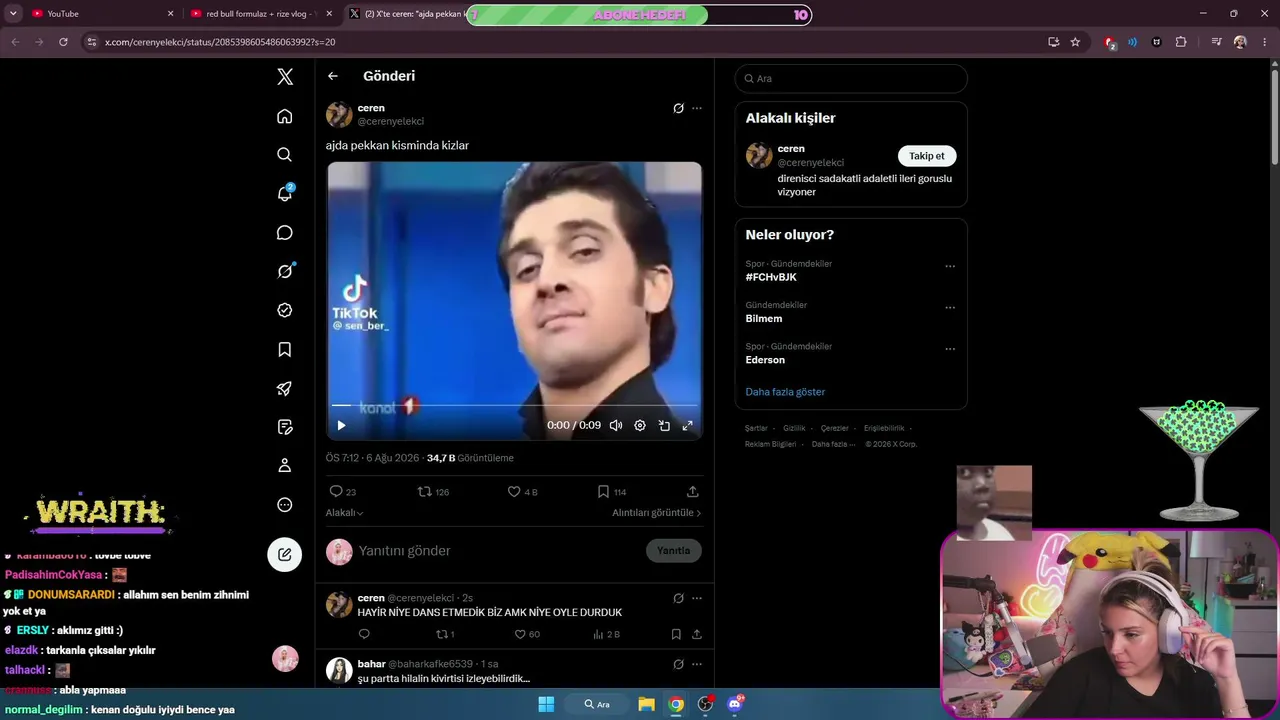The image size is (1280, 720).
Task: Repost ceren's comment with 1 repost
Action: point(445,634)
